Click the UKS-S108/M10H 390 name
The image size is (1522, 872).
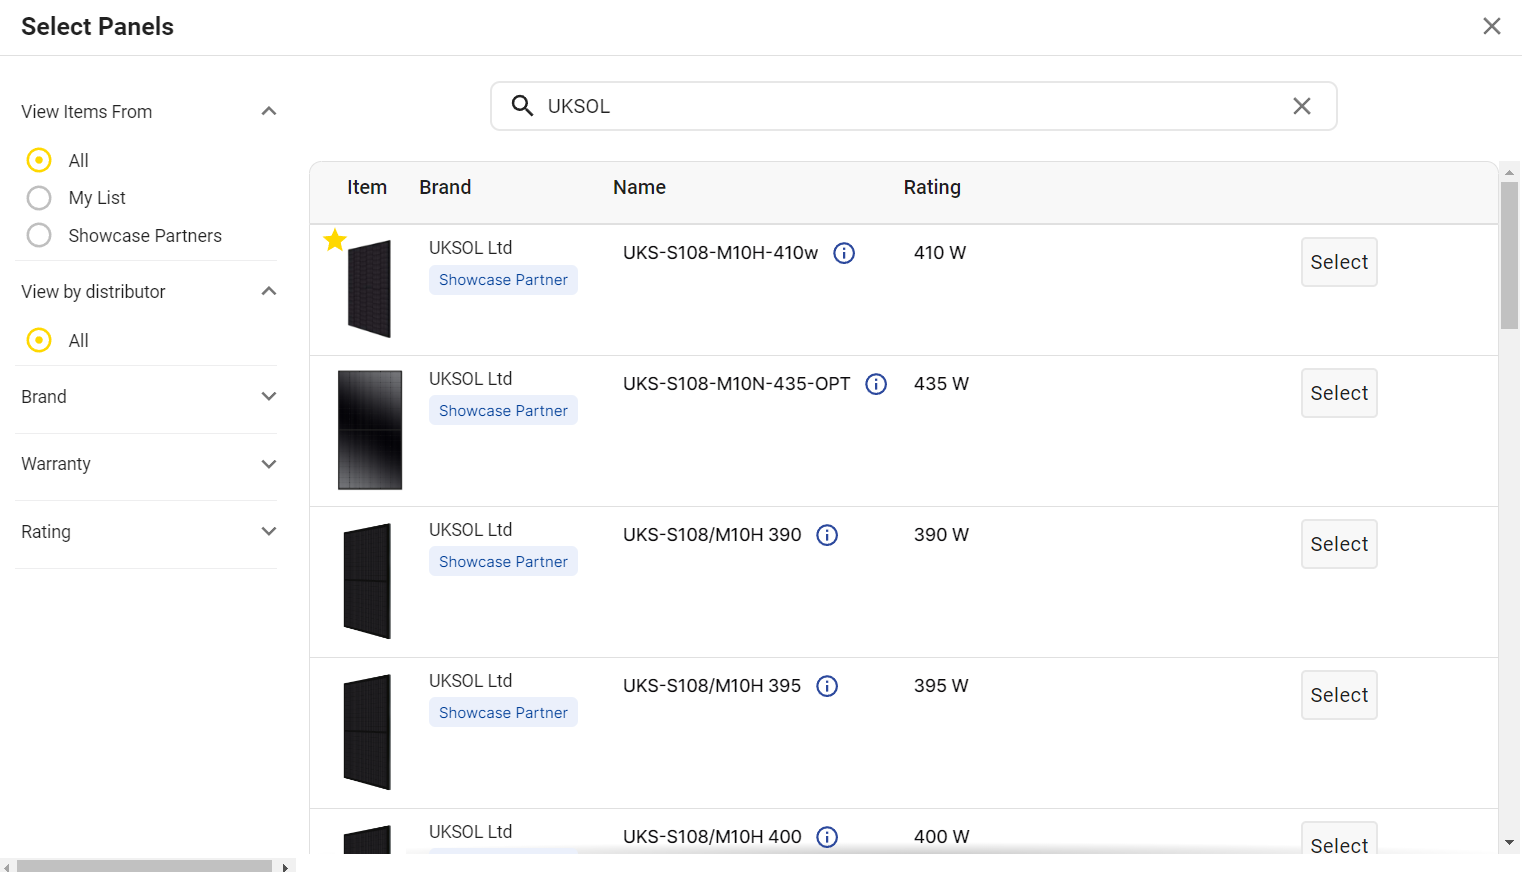point(712,535)
